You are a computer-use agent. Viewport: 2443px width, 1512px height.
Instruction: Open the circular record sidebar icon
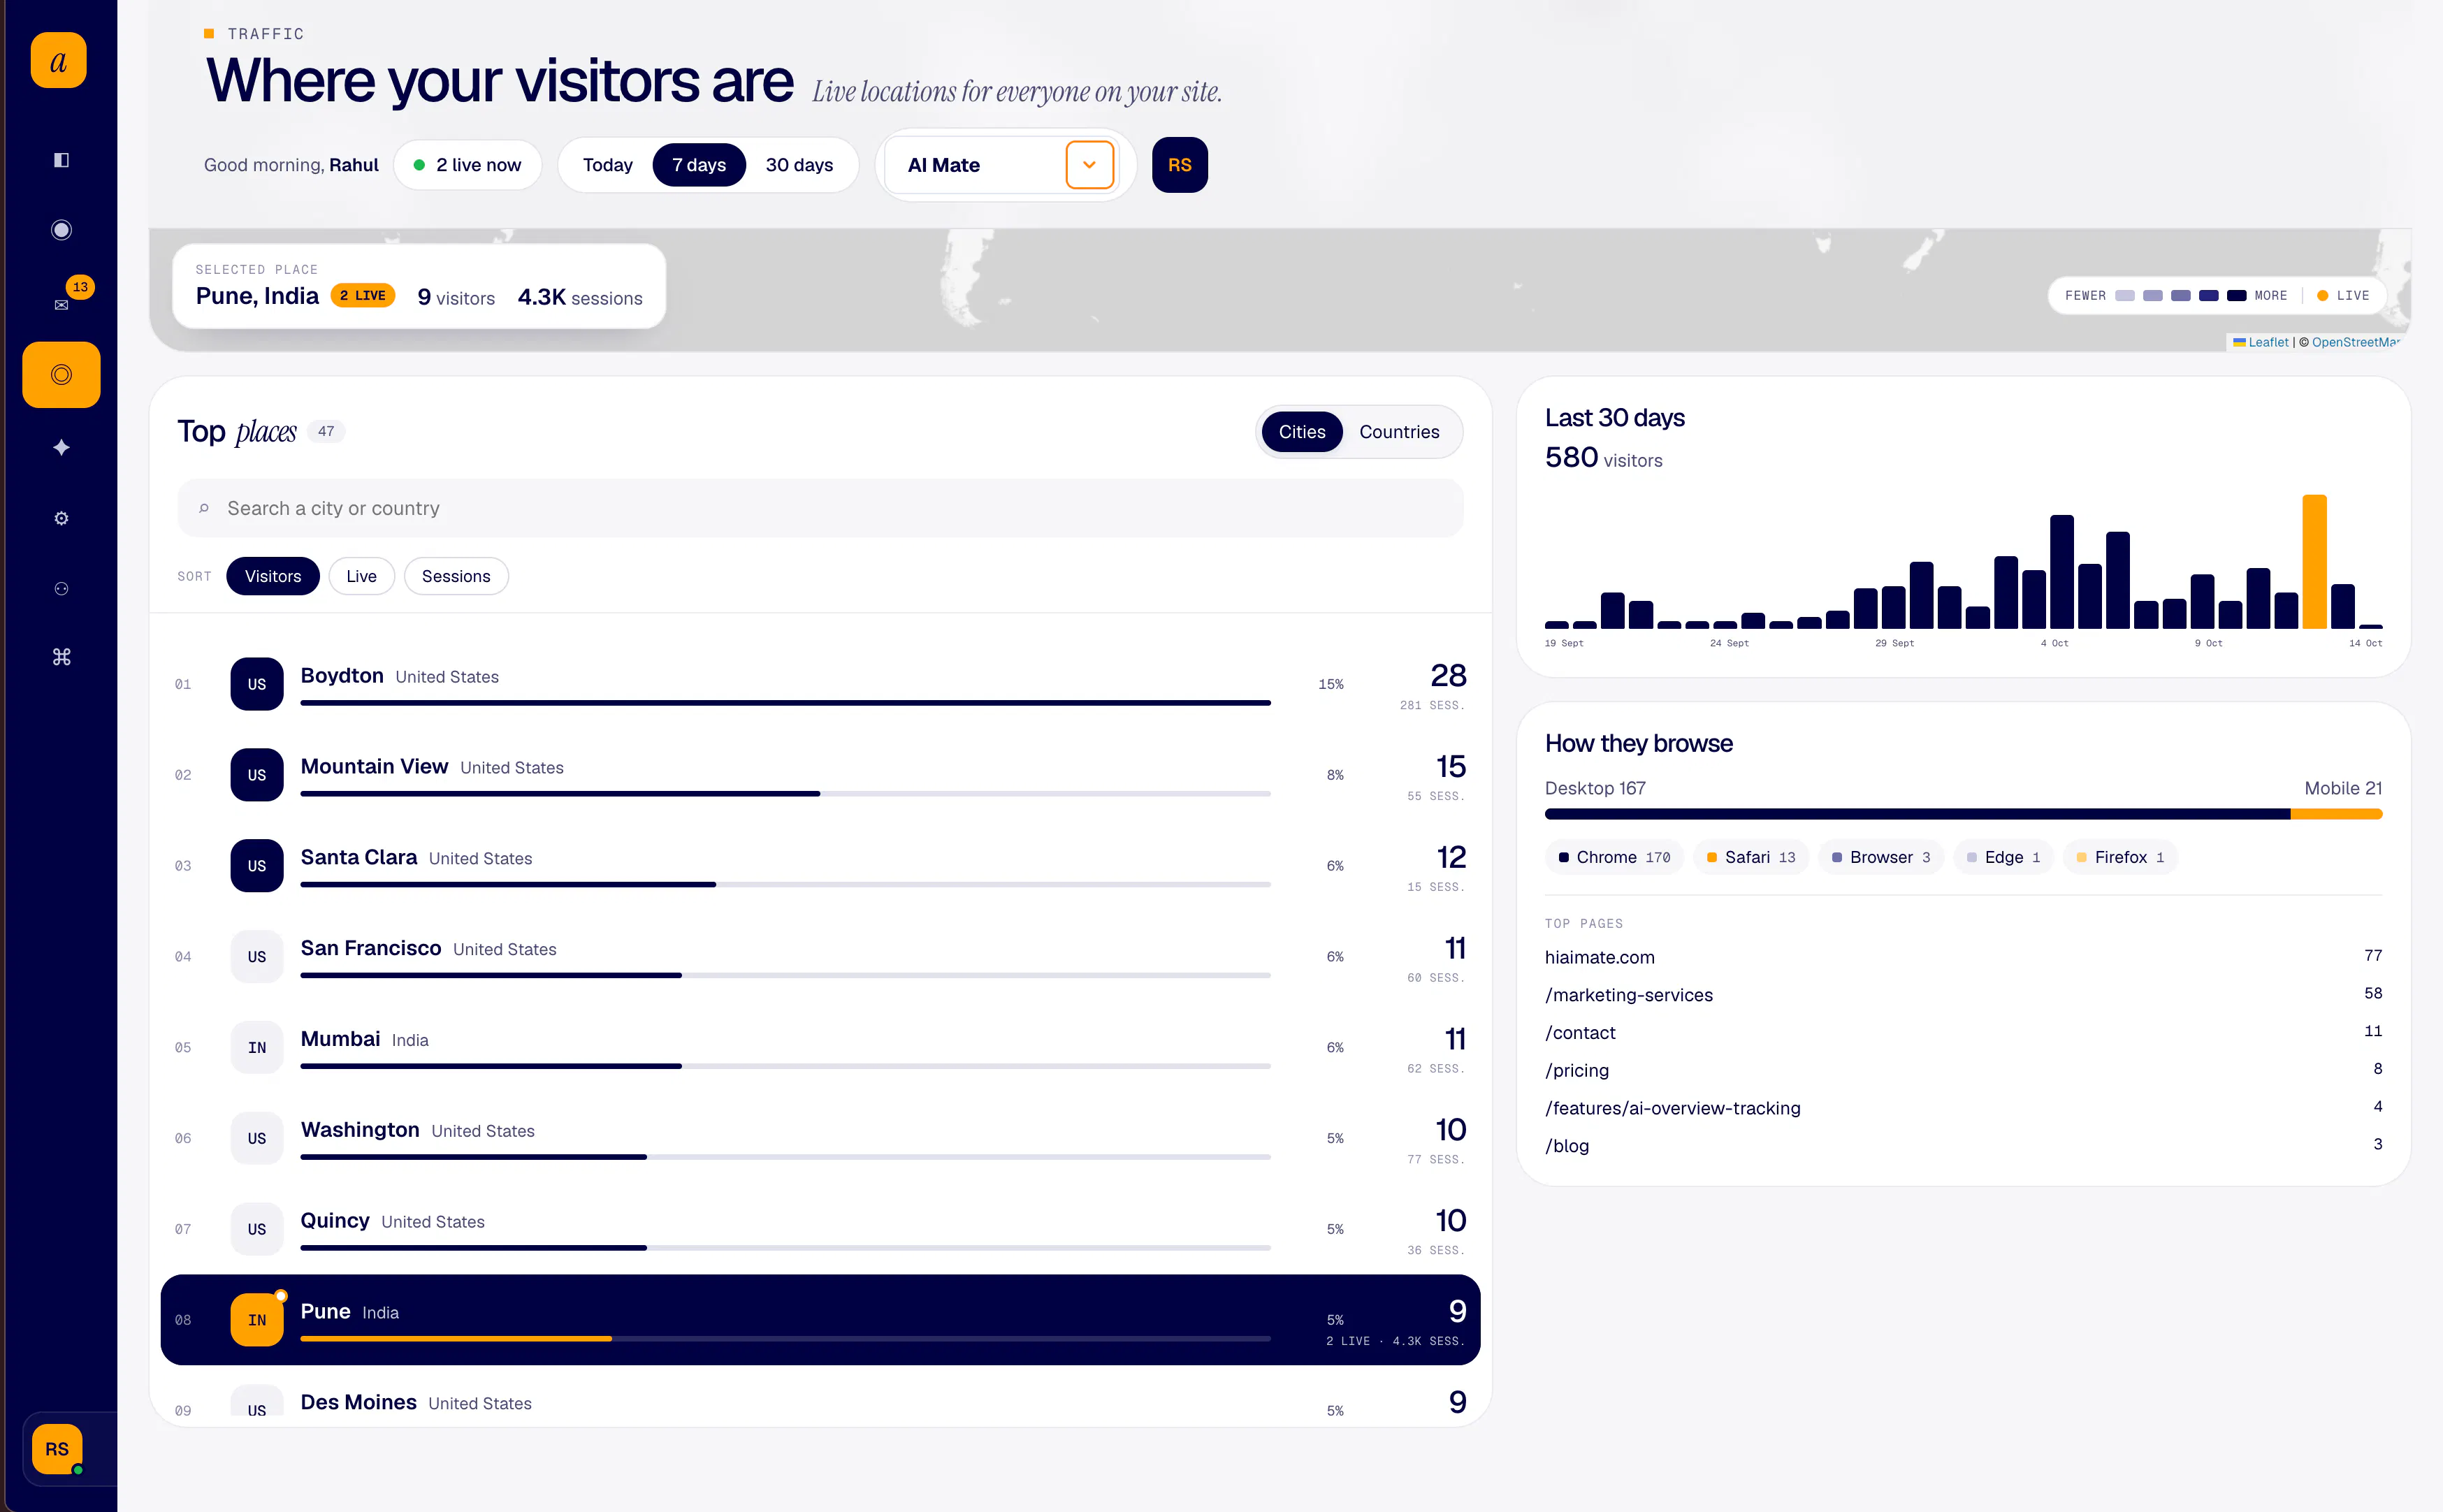(x=61, y=230)
